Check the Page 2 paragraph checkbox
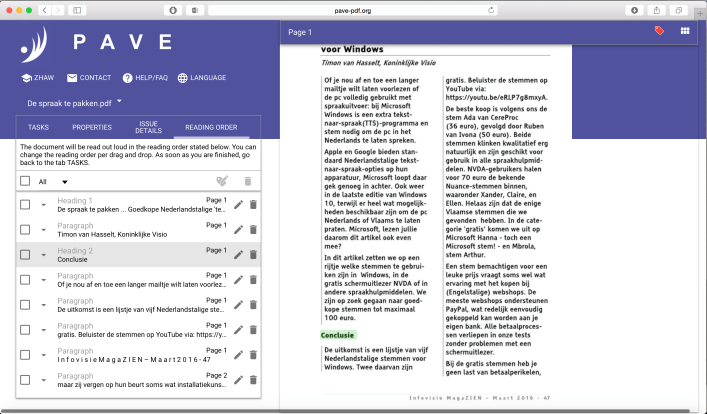The width and height of the screenshot is (707, 414). pyautogui.click(x=25, y=380)
